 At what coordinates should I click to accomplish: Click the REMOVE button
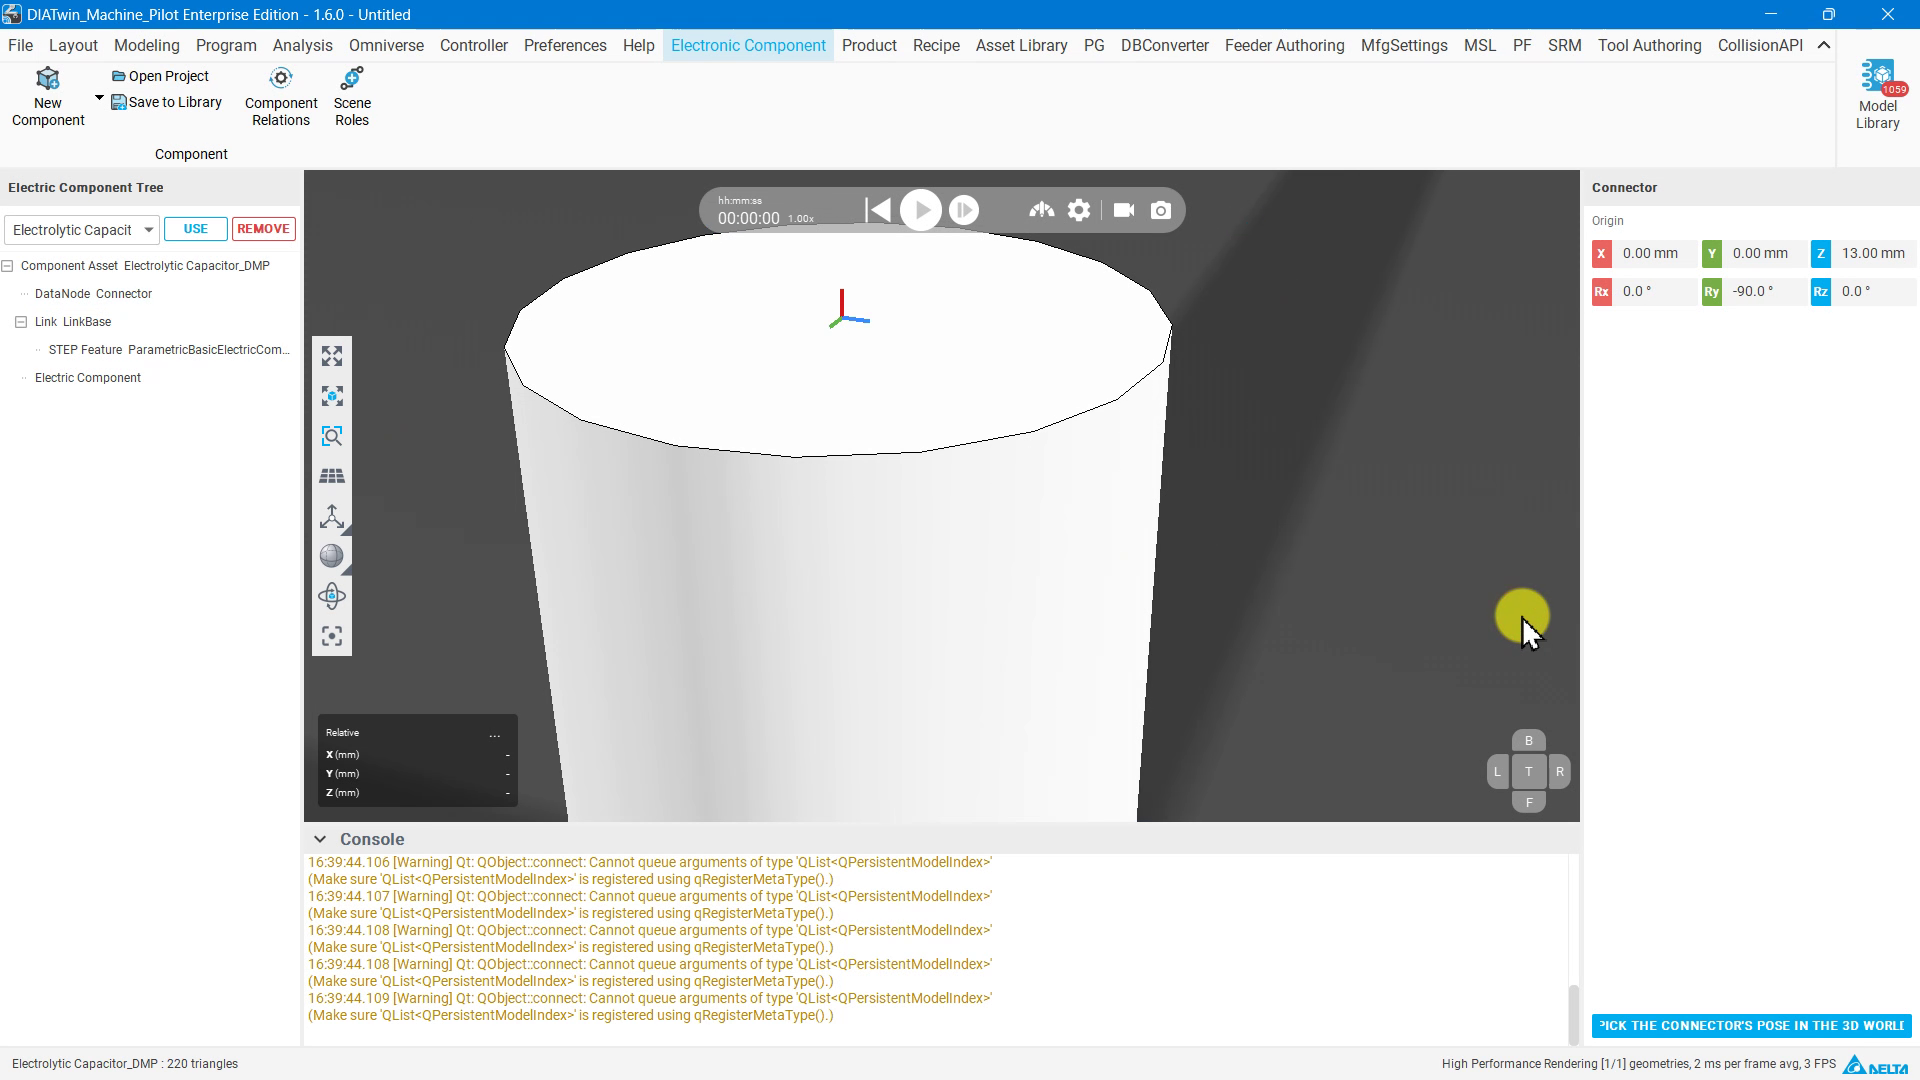263,229
